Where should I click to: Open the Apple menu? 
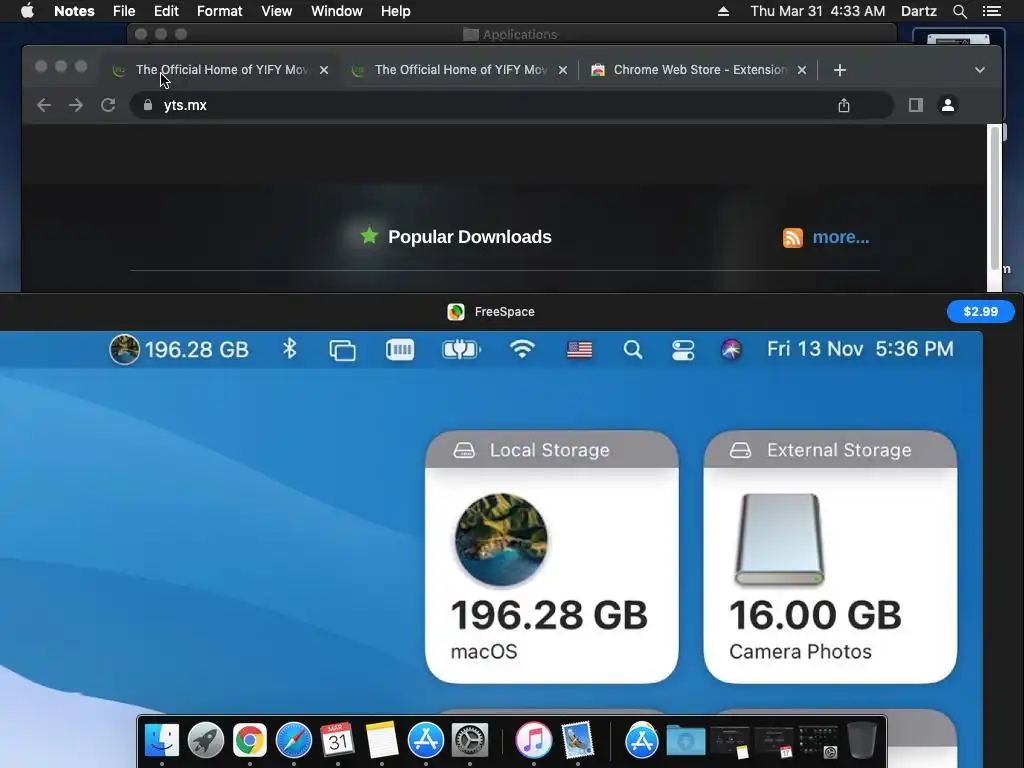(x=27, y=11)
